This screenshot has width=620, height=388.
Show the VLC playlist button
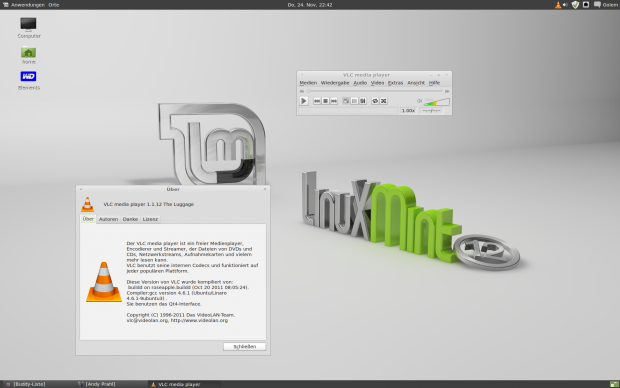[354, 101]
